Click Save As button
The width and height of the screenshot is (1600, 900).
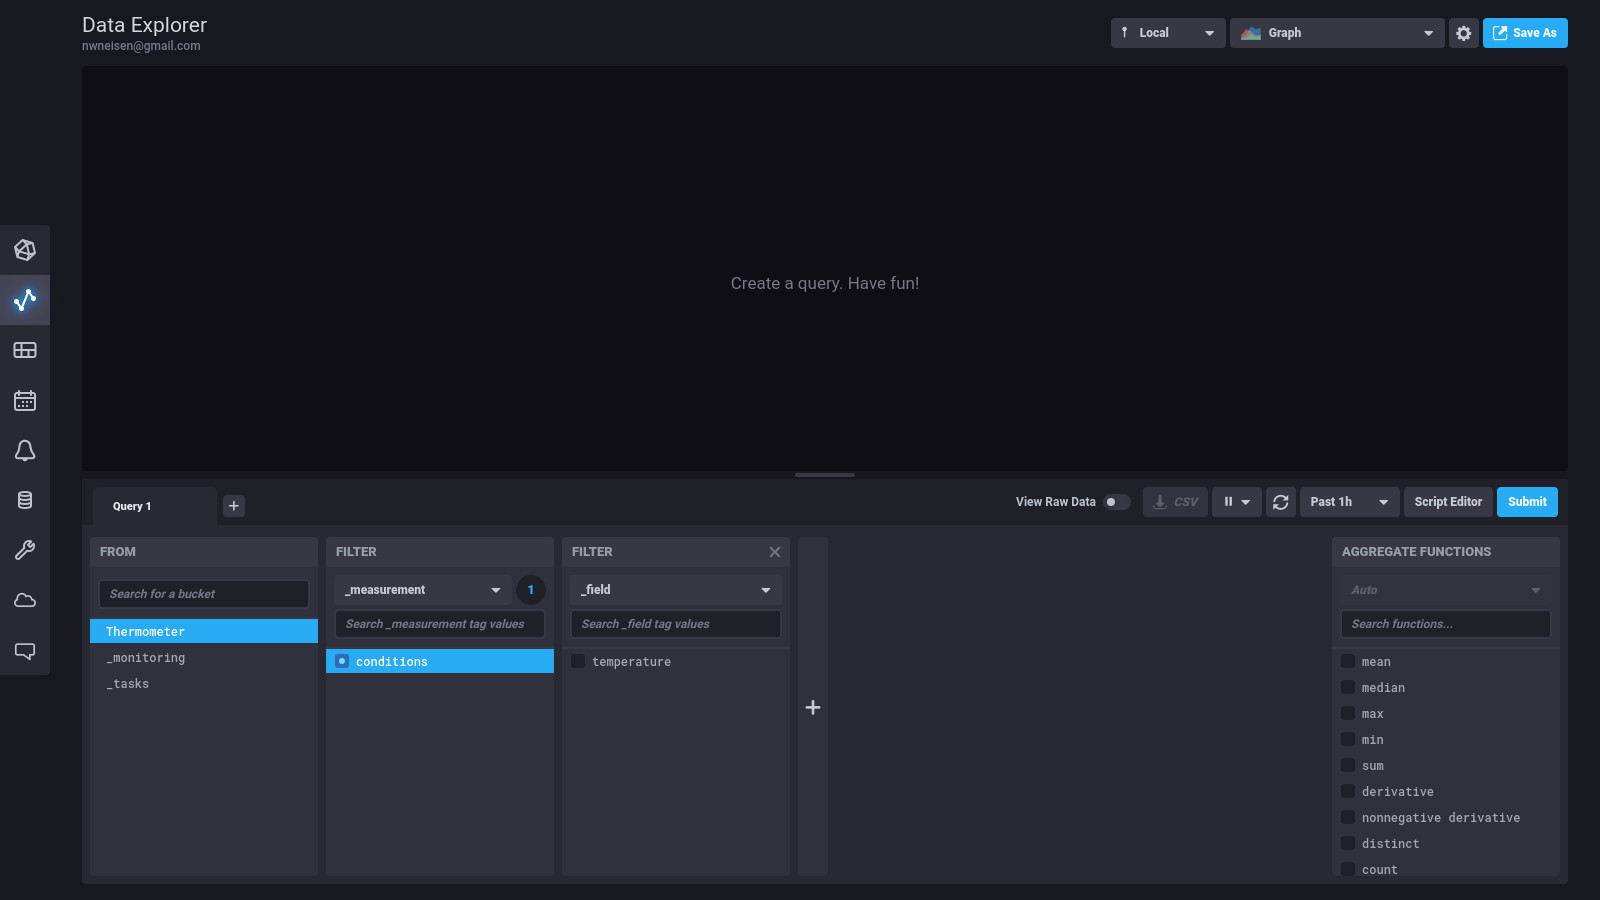1525,33
